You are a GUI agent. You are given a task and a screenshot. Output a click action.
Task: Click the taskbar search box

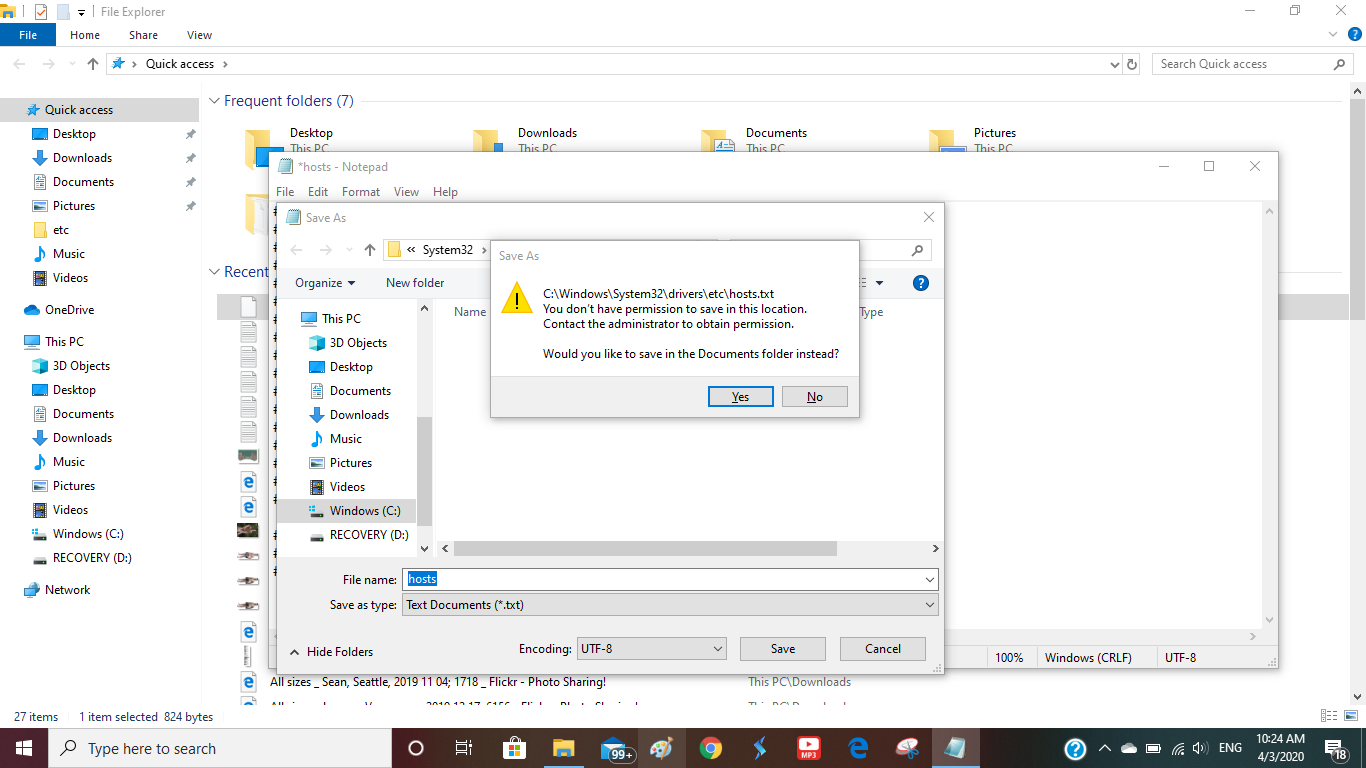(x=220, y=748)
